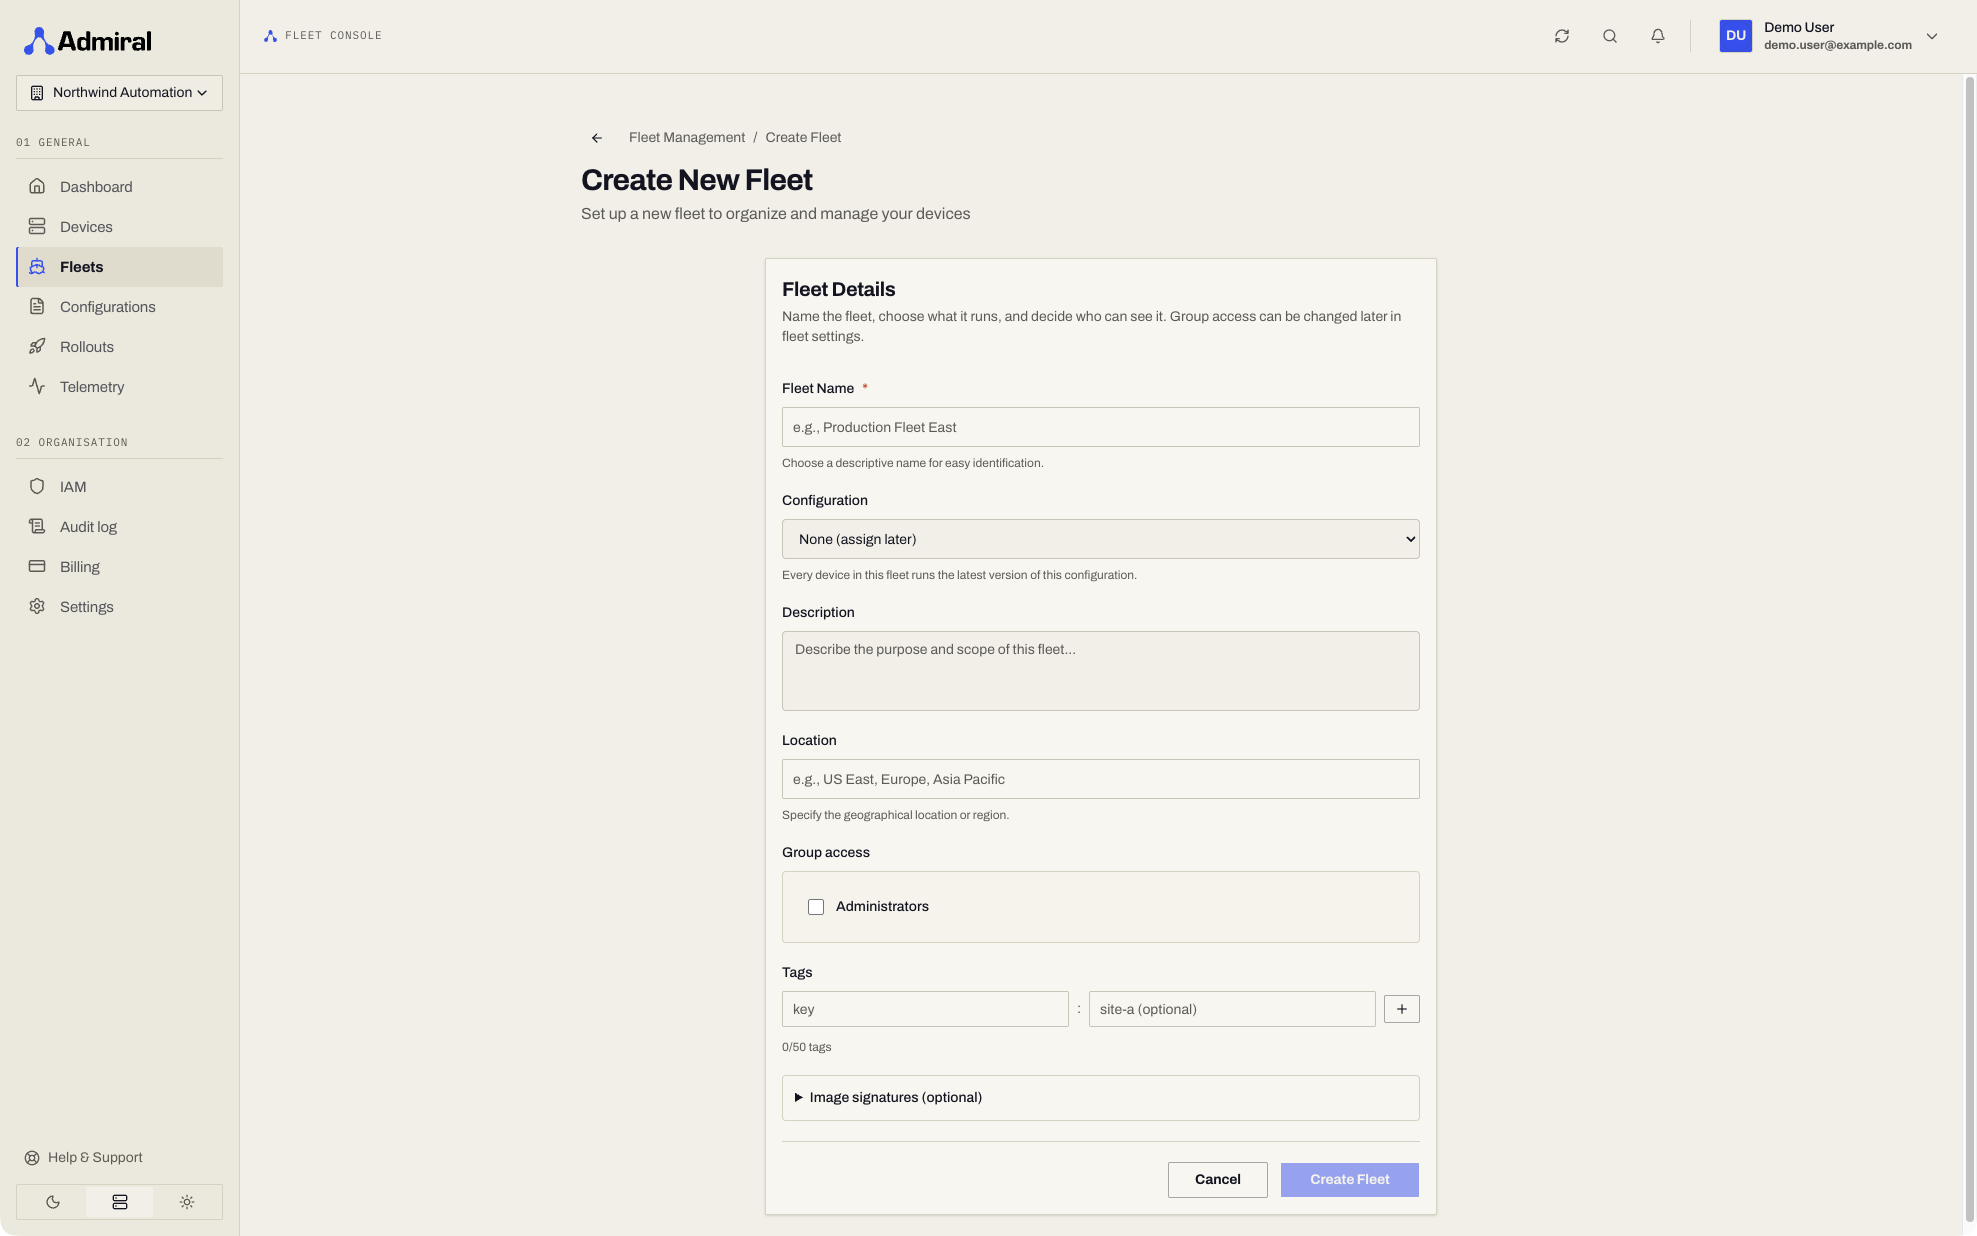Expand Image signatures (optional) section

tap(1100, 1098)
